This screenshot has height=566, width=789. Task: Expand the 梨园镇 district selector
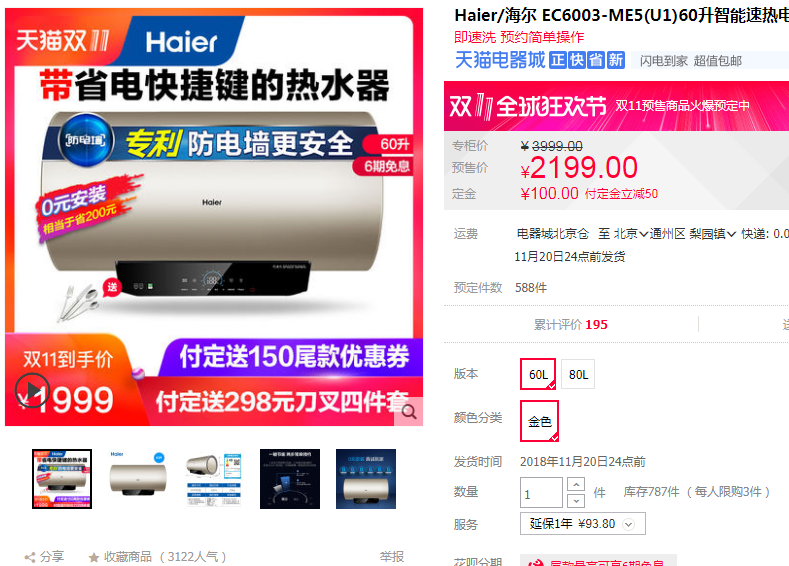(713, 233)
